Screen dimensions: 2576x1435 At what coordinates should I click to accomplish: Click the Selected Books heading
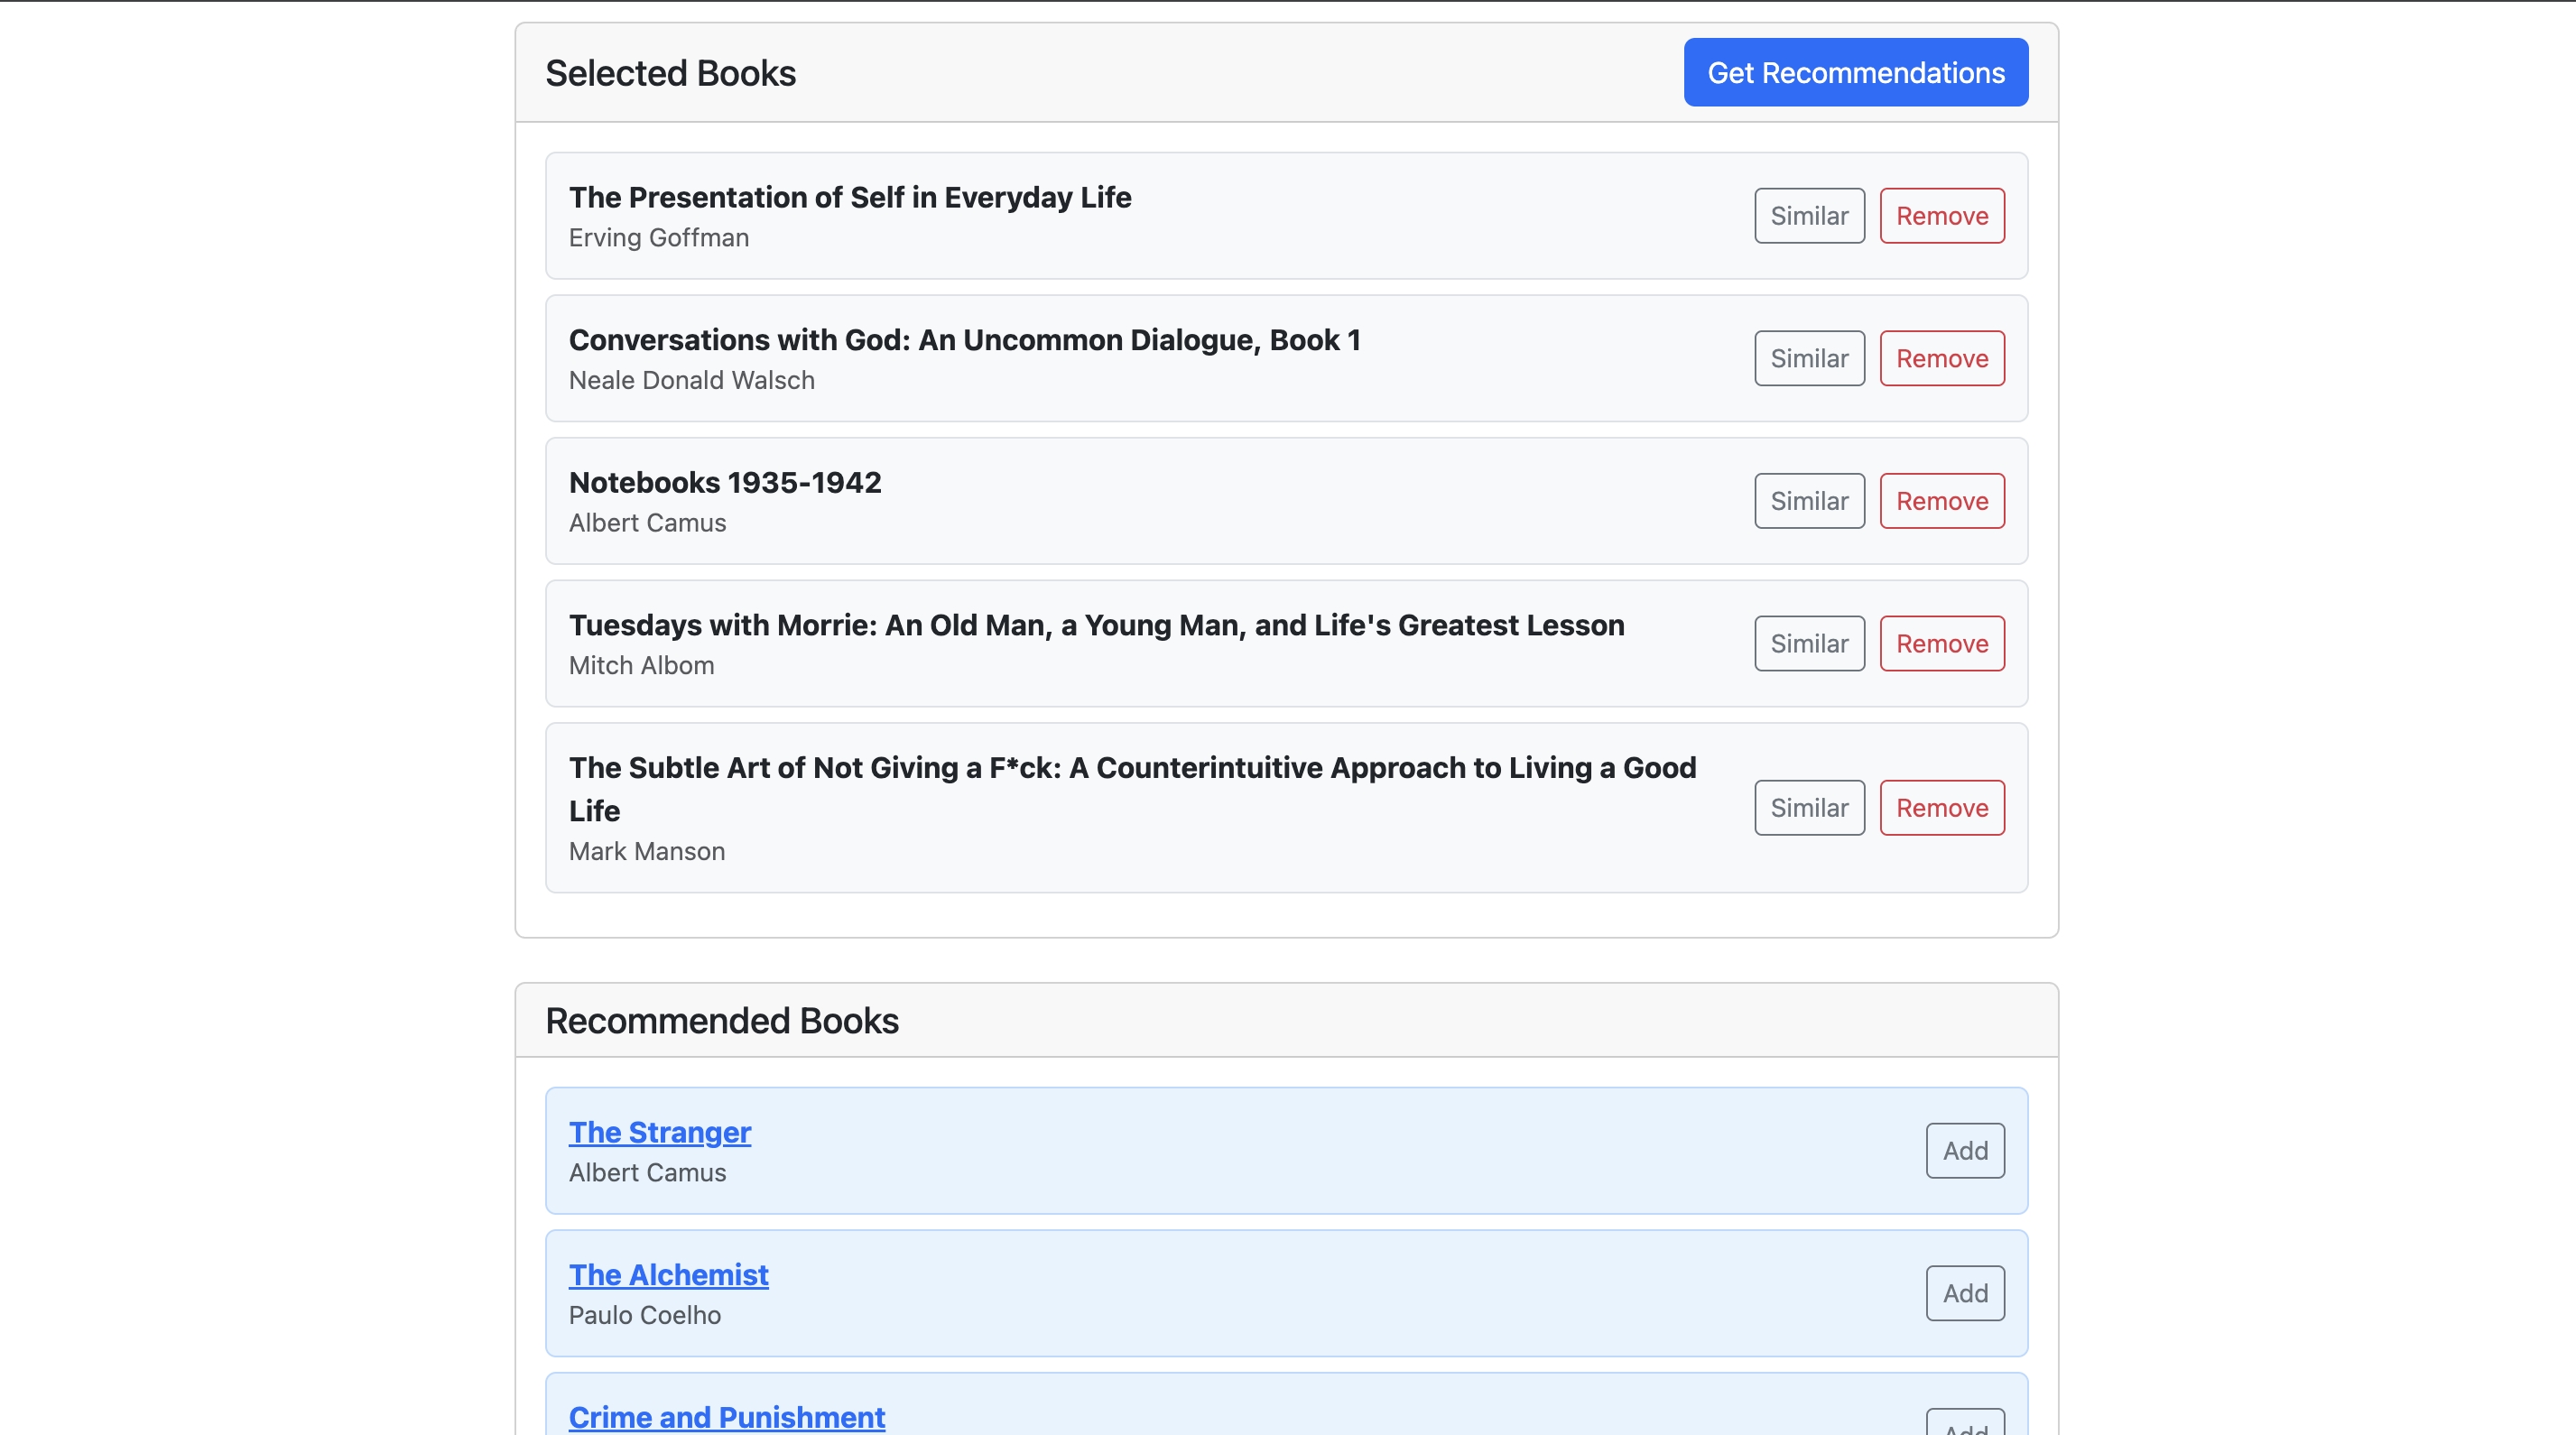[670, 74]
